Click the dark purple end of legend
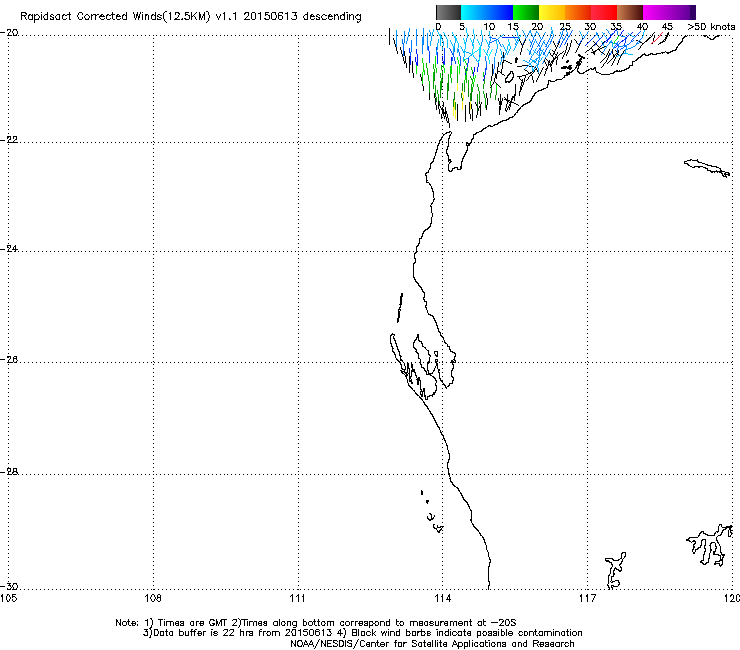This screenshot has height=650, width=740. coord(691,12)
